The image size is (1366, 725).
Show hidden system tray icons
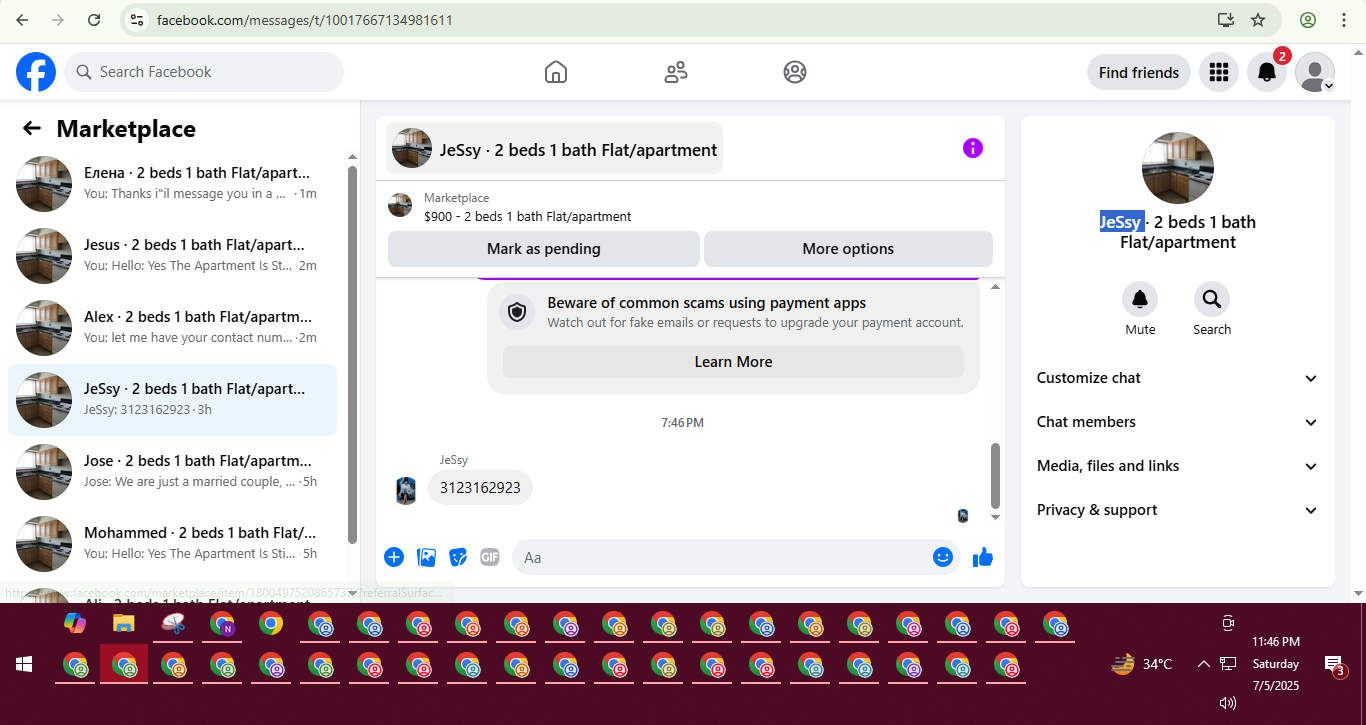1204,664
